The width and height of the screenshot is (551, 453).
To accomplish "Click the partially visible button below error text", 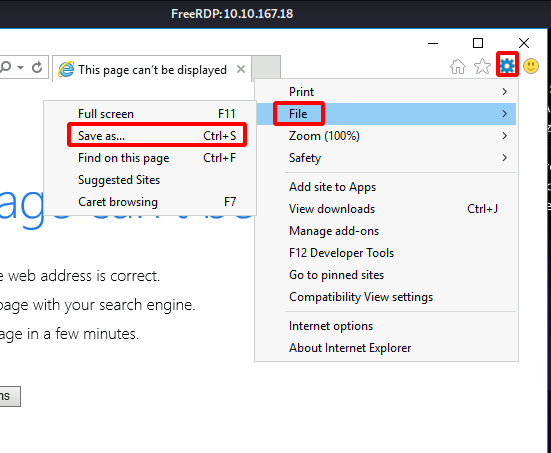I will coord(10,396).
